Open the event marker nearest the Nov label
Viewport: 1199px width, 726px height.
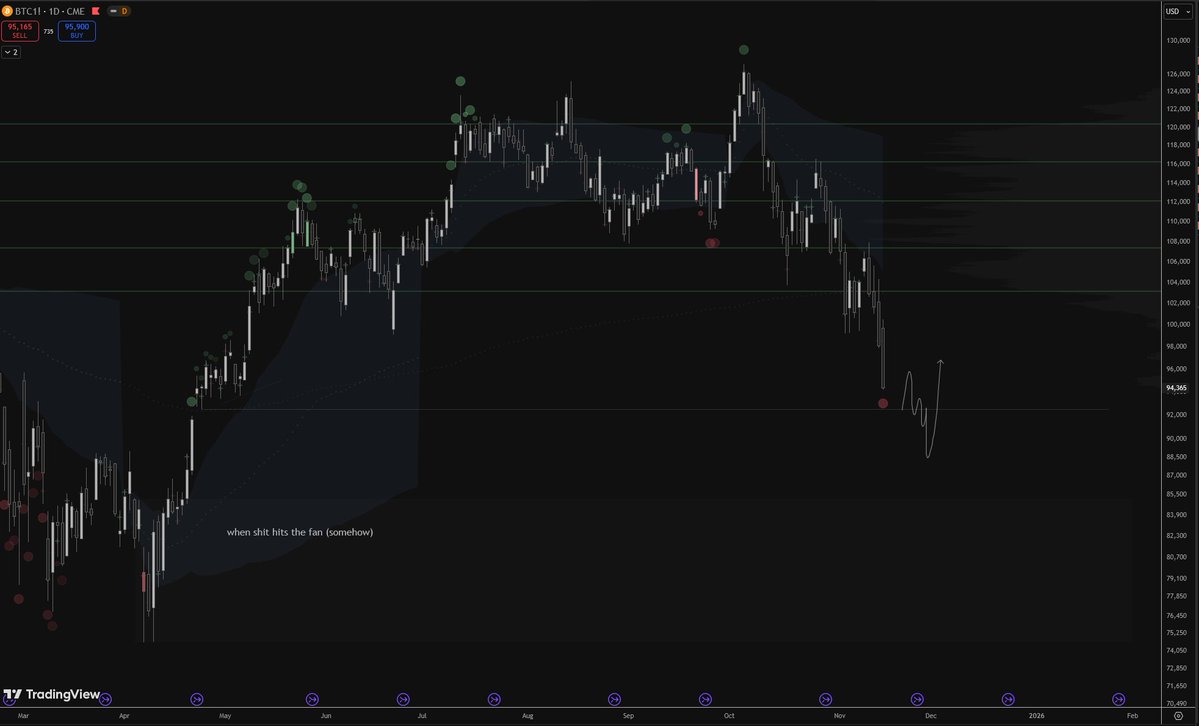coord(825,699)
